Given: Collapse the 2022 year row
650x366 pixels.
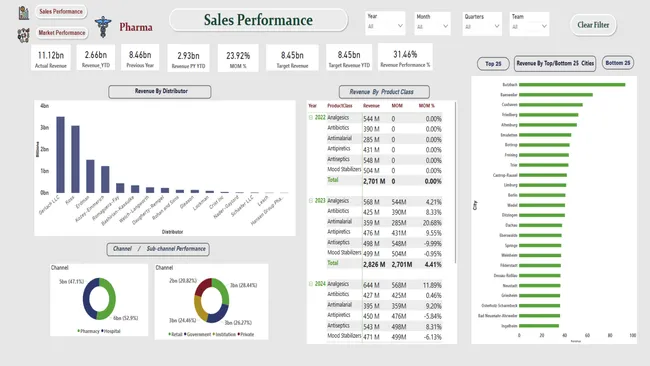Looking at the screenshot, I should (310, 118).
